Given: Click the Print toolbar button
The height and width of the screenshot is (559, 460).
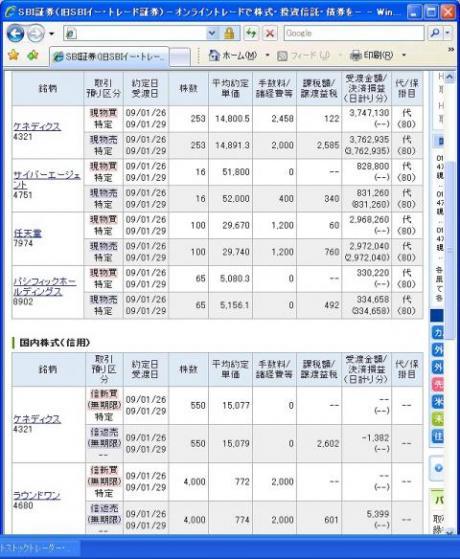Looking at the screenshot, I should point(372,55).
